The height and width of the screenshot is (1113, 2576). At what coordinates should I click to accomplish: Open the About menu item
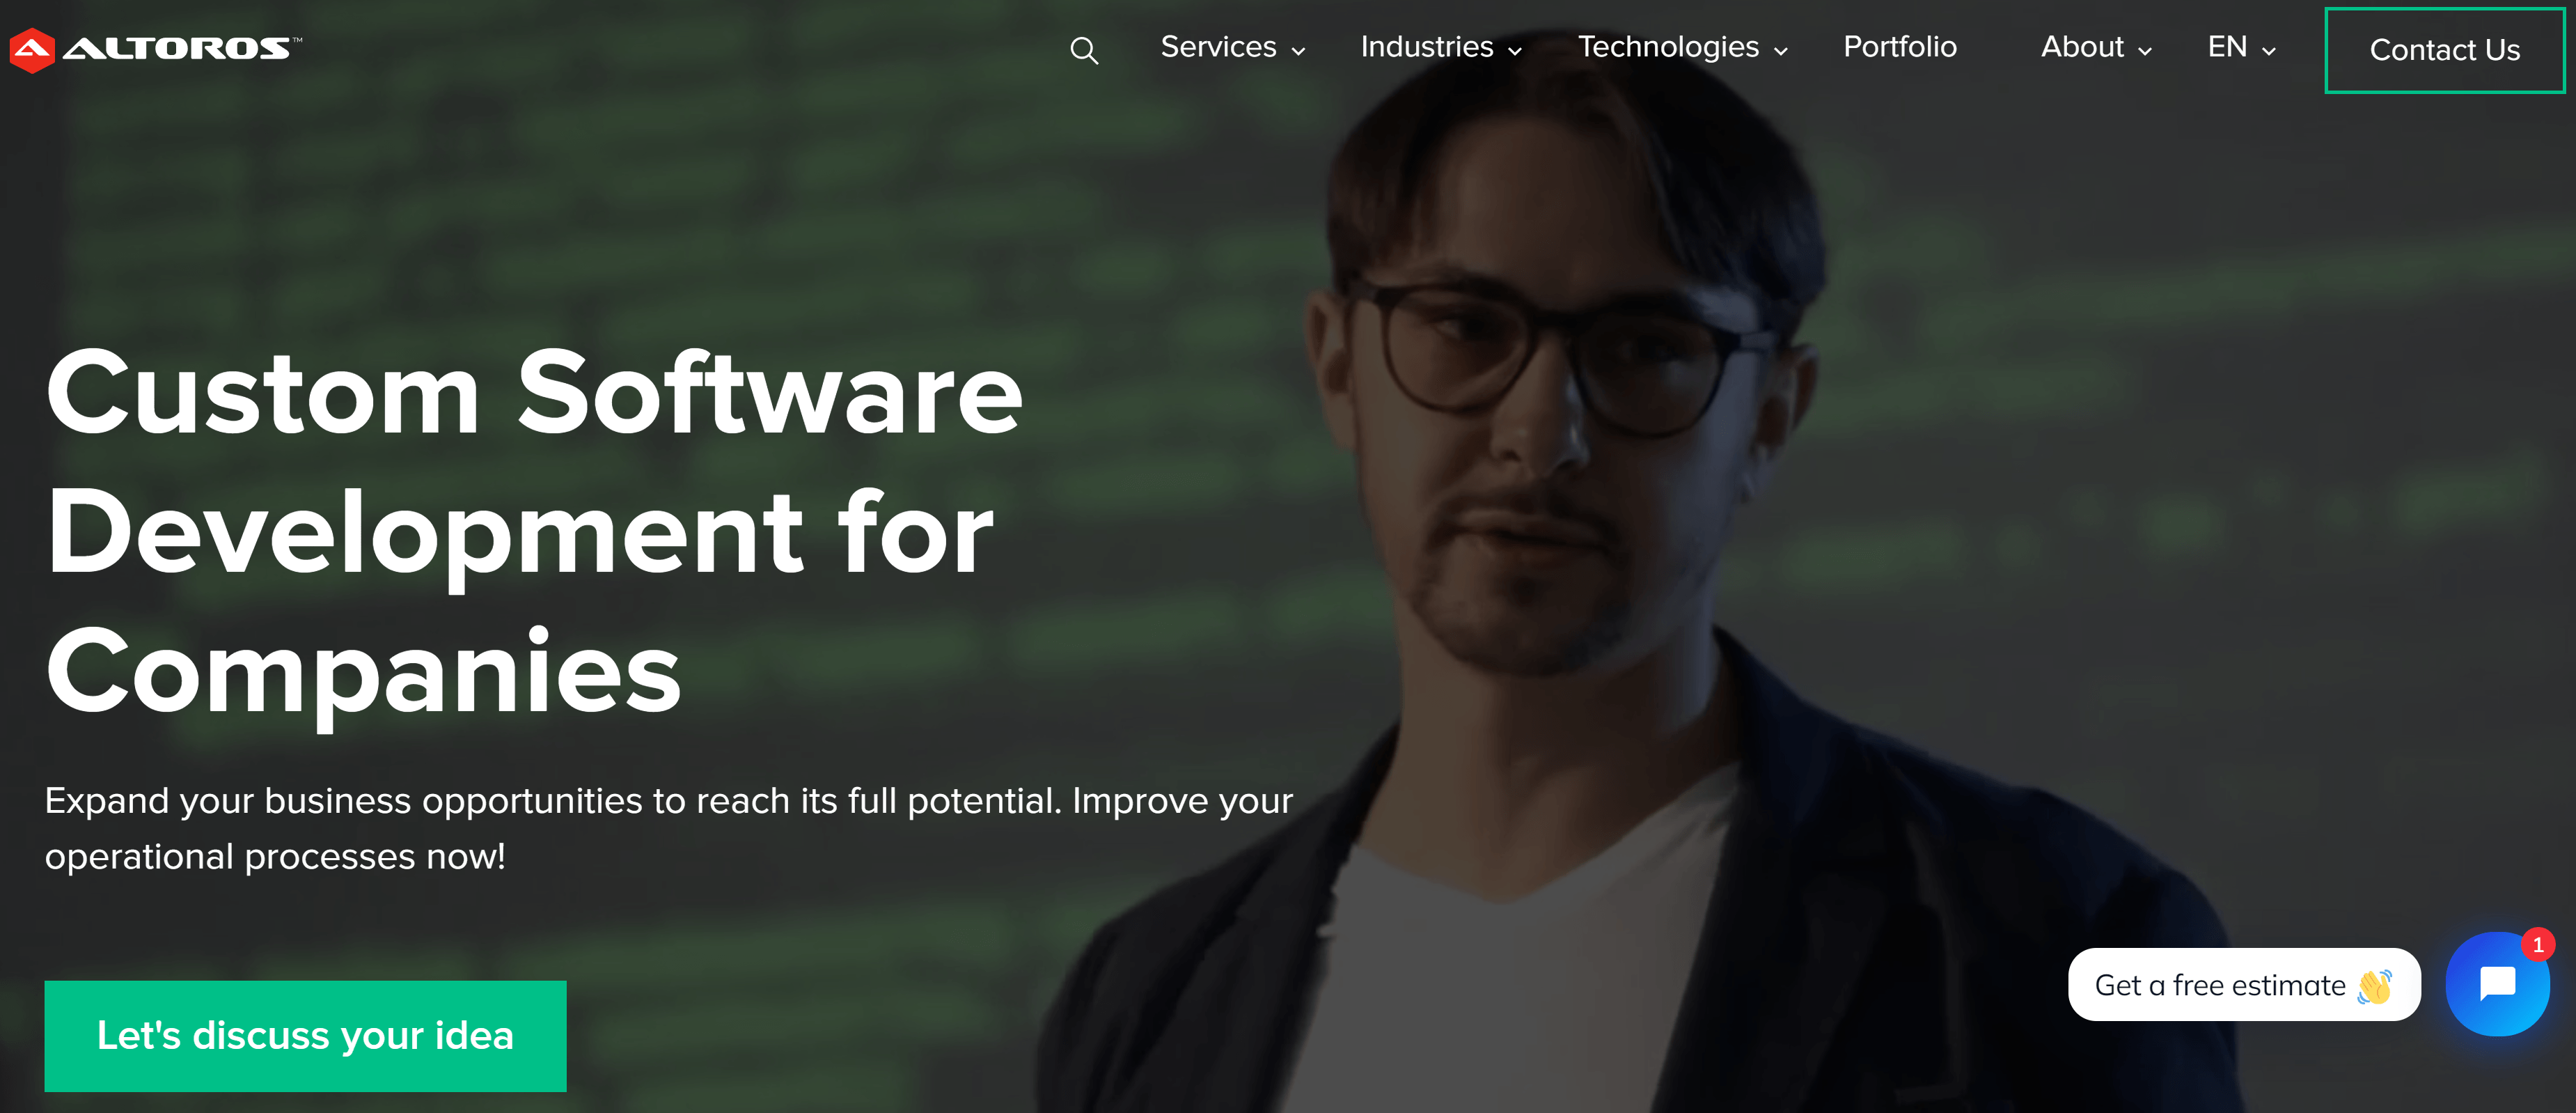(x=2082, y=47)
